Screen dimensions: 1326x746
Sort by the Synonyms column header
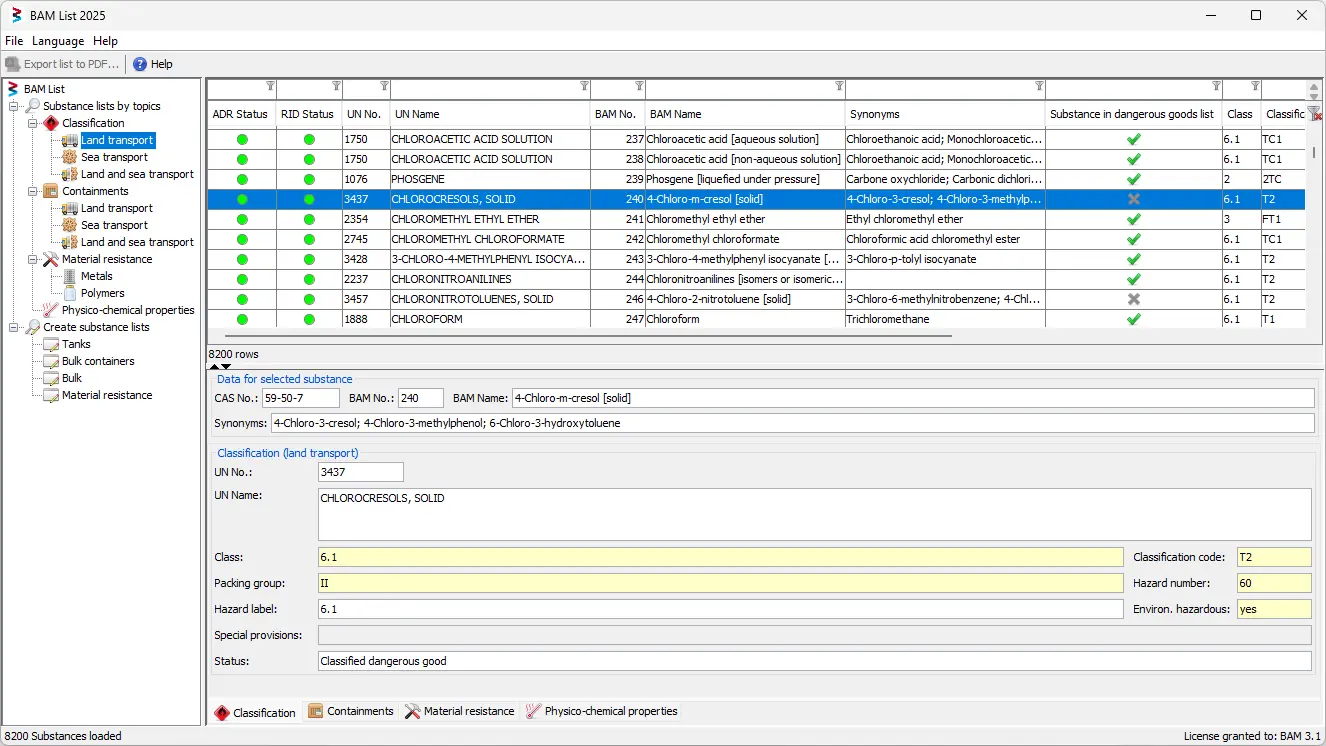pos(945,114)
